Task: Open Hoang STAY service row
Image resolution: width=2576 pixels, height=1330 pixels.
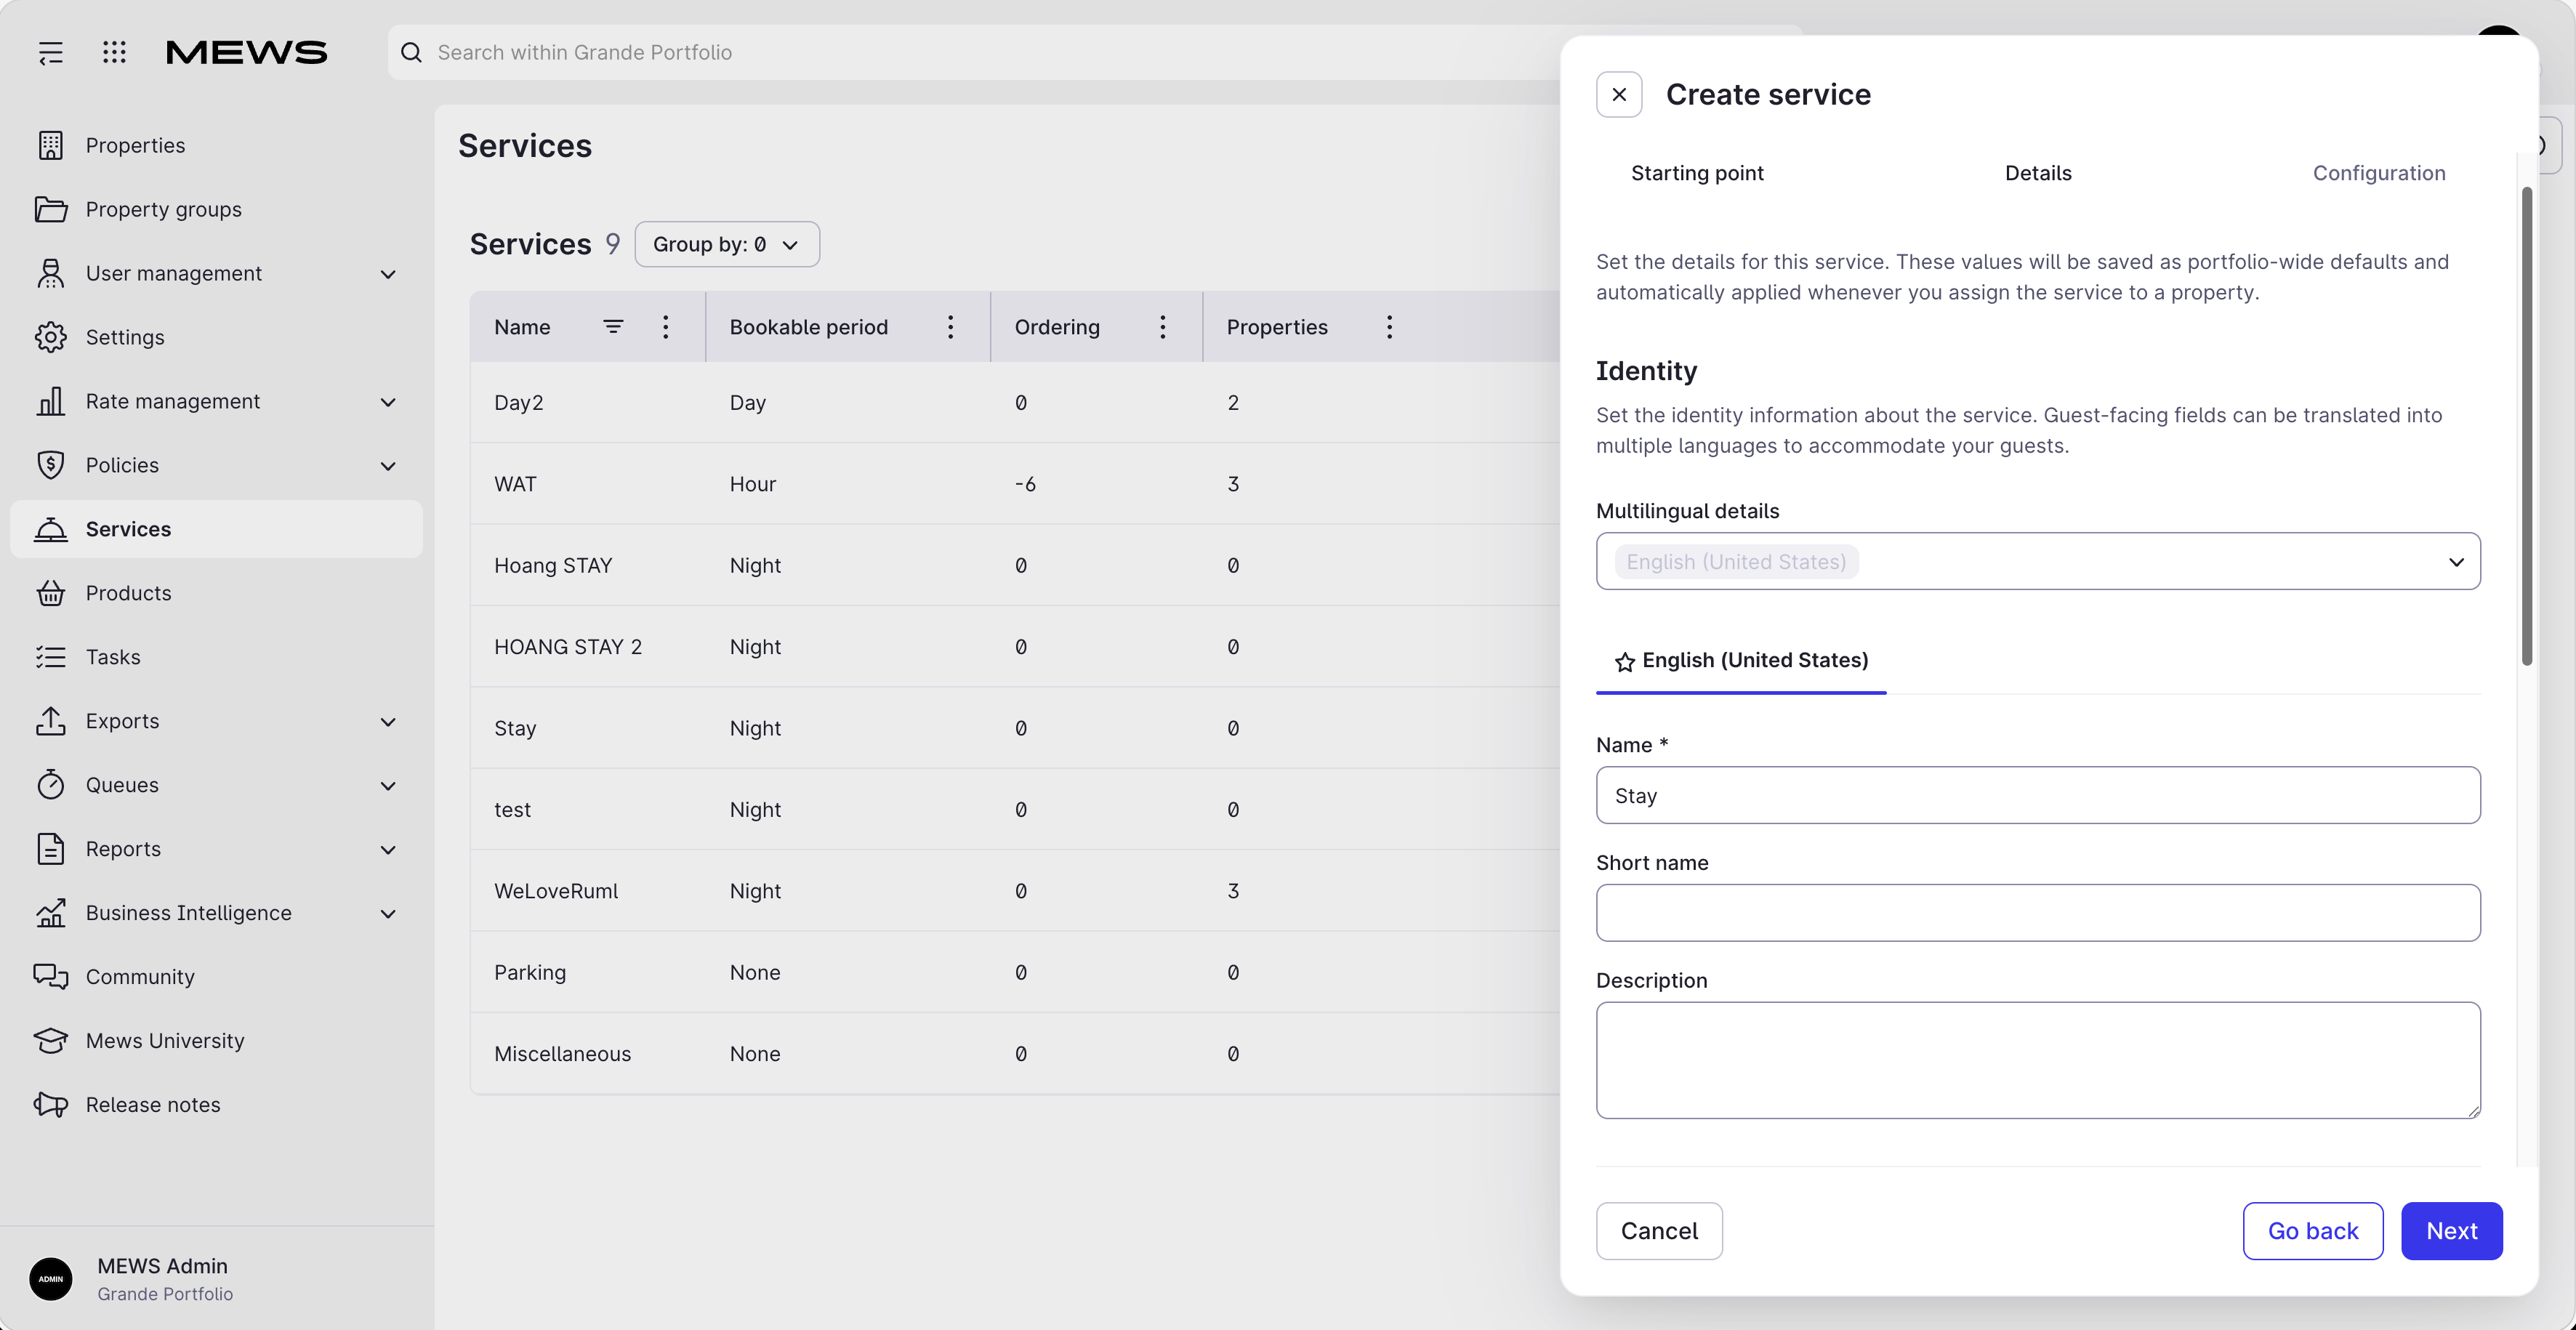Action: pos(1015,565)
